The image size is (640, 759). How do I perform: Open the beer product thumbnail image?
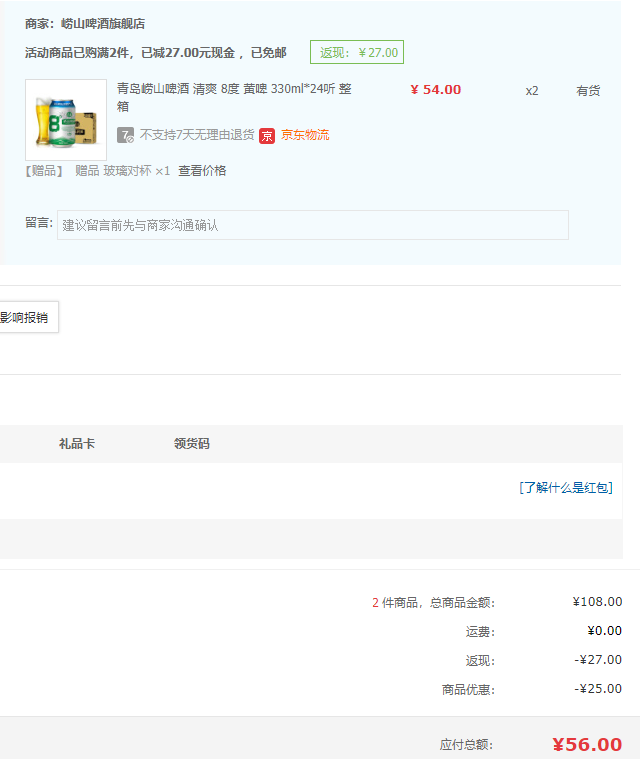(x=66, y=120)
